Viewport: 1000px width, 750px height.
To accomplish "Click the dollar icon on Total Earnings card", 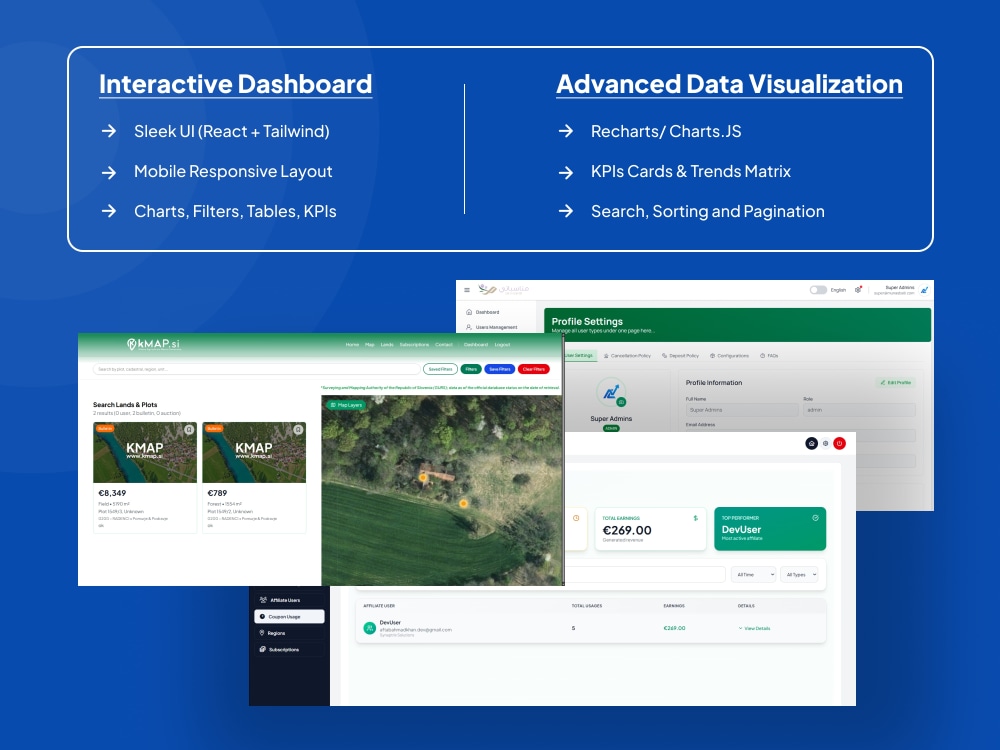I will coord(695,518).
